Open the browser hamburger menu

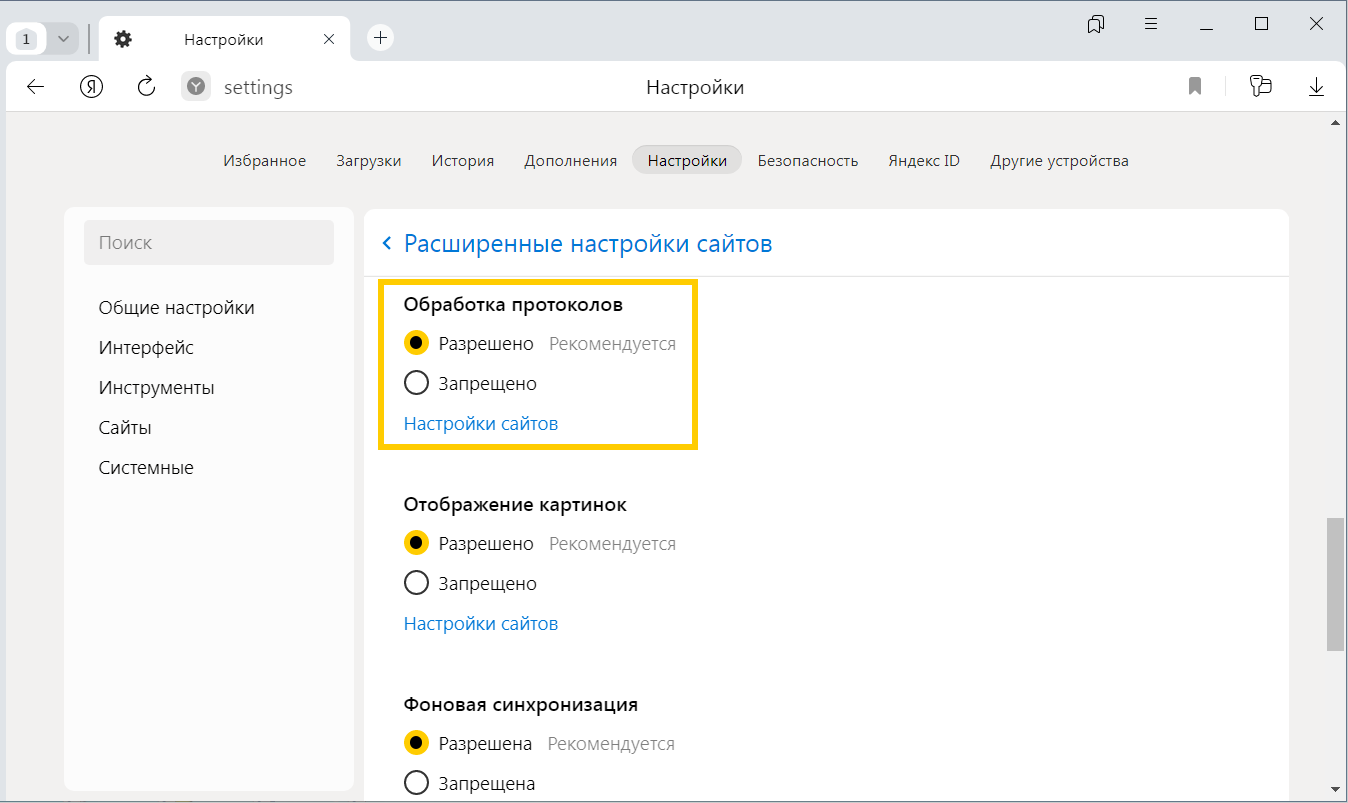[1151, 24]
